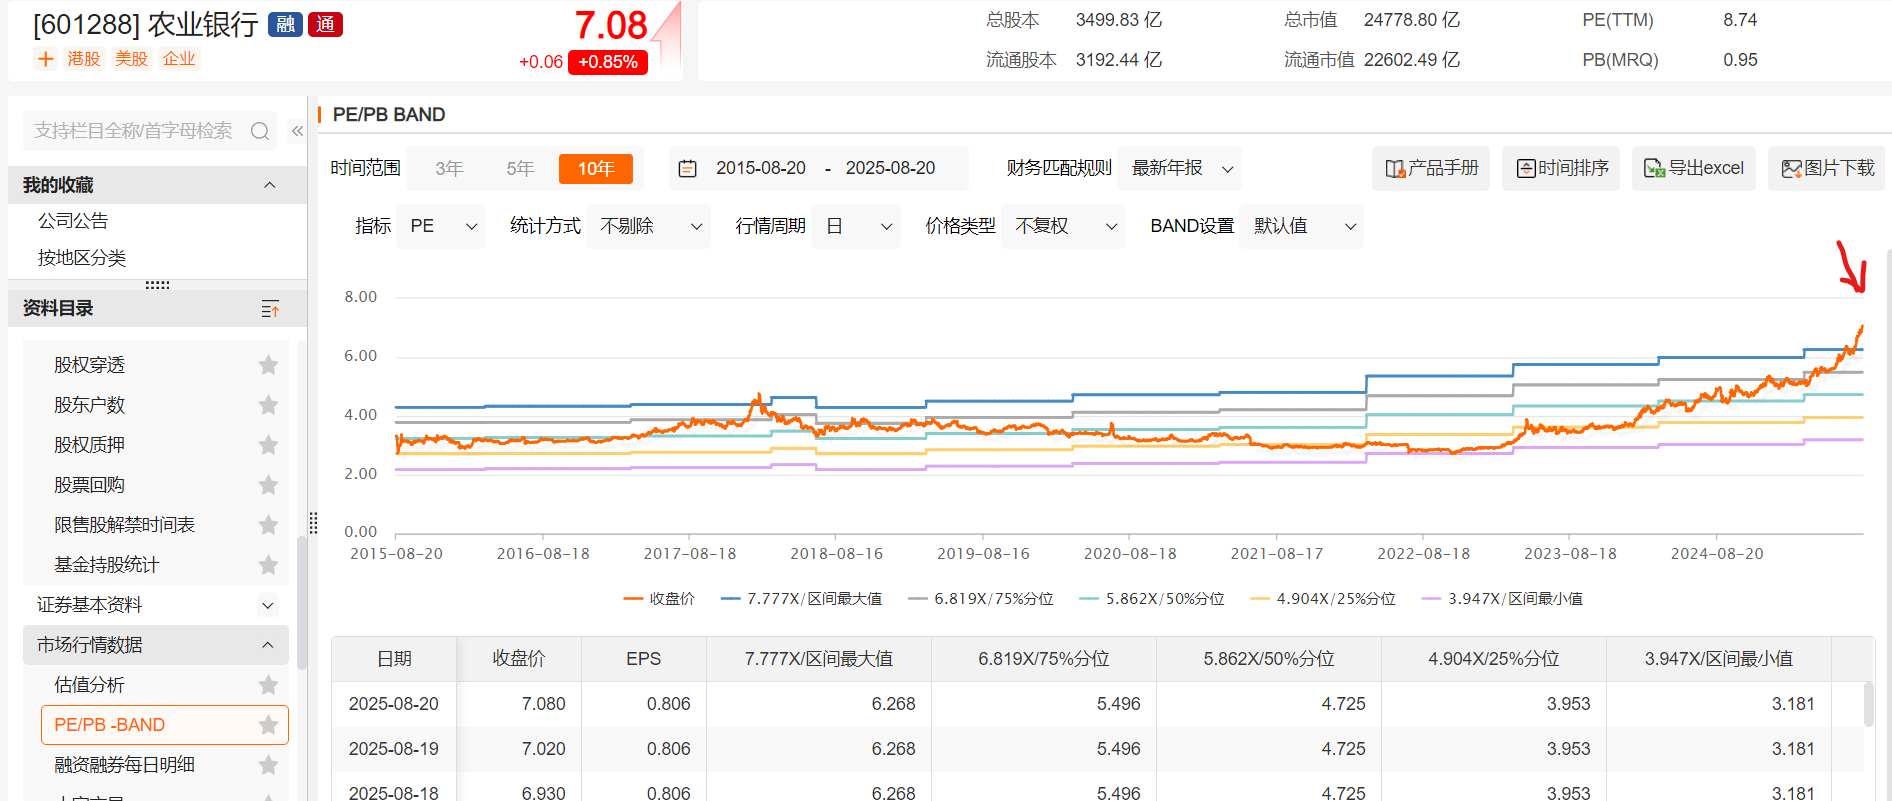Screen dimensions: 1892x801
Task: Click the search magnifier icon in sidebar
Action: pyautogui.click(x=260, y=131)
